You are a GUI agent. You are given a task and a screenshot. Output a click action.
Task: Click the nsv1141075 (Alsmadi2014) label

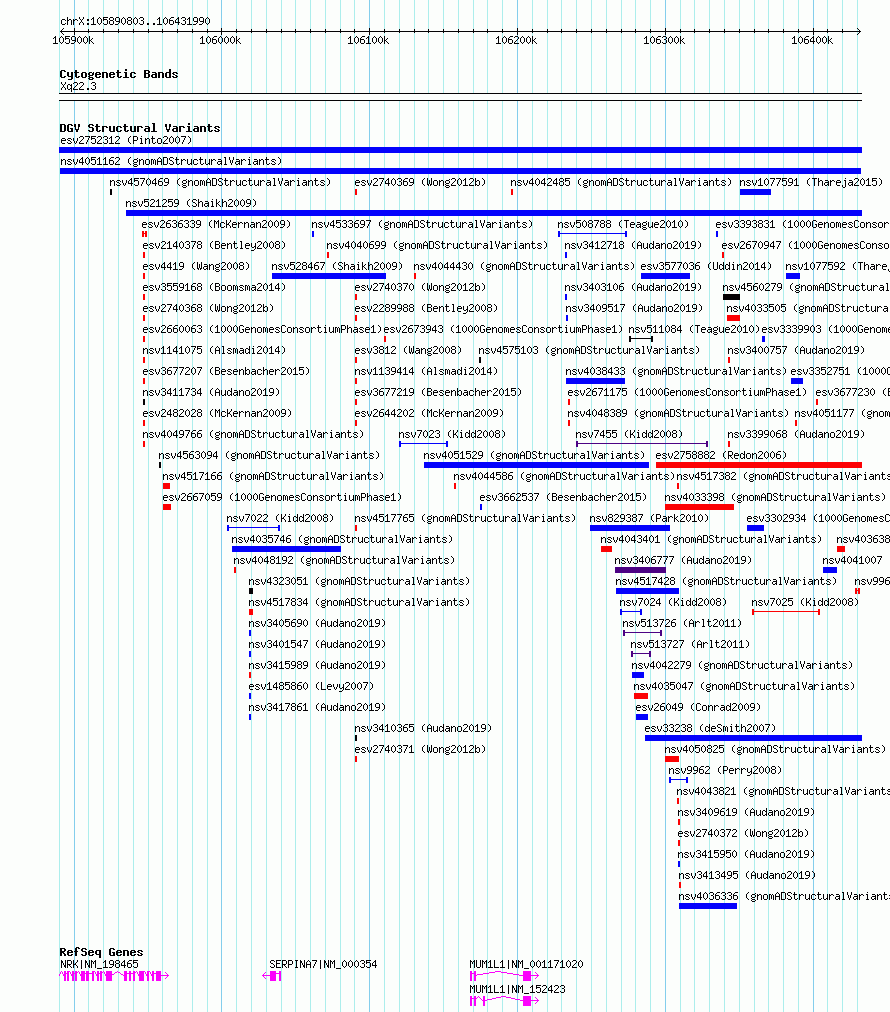(x=214, y=350)
